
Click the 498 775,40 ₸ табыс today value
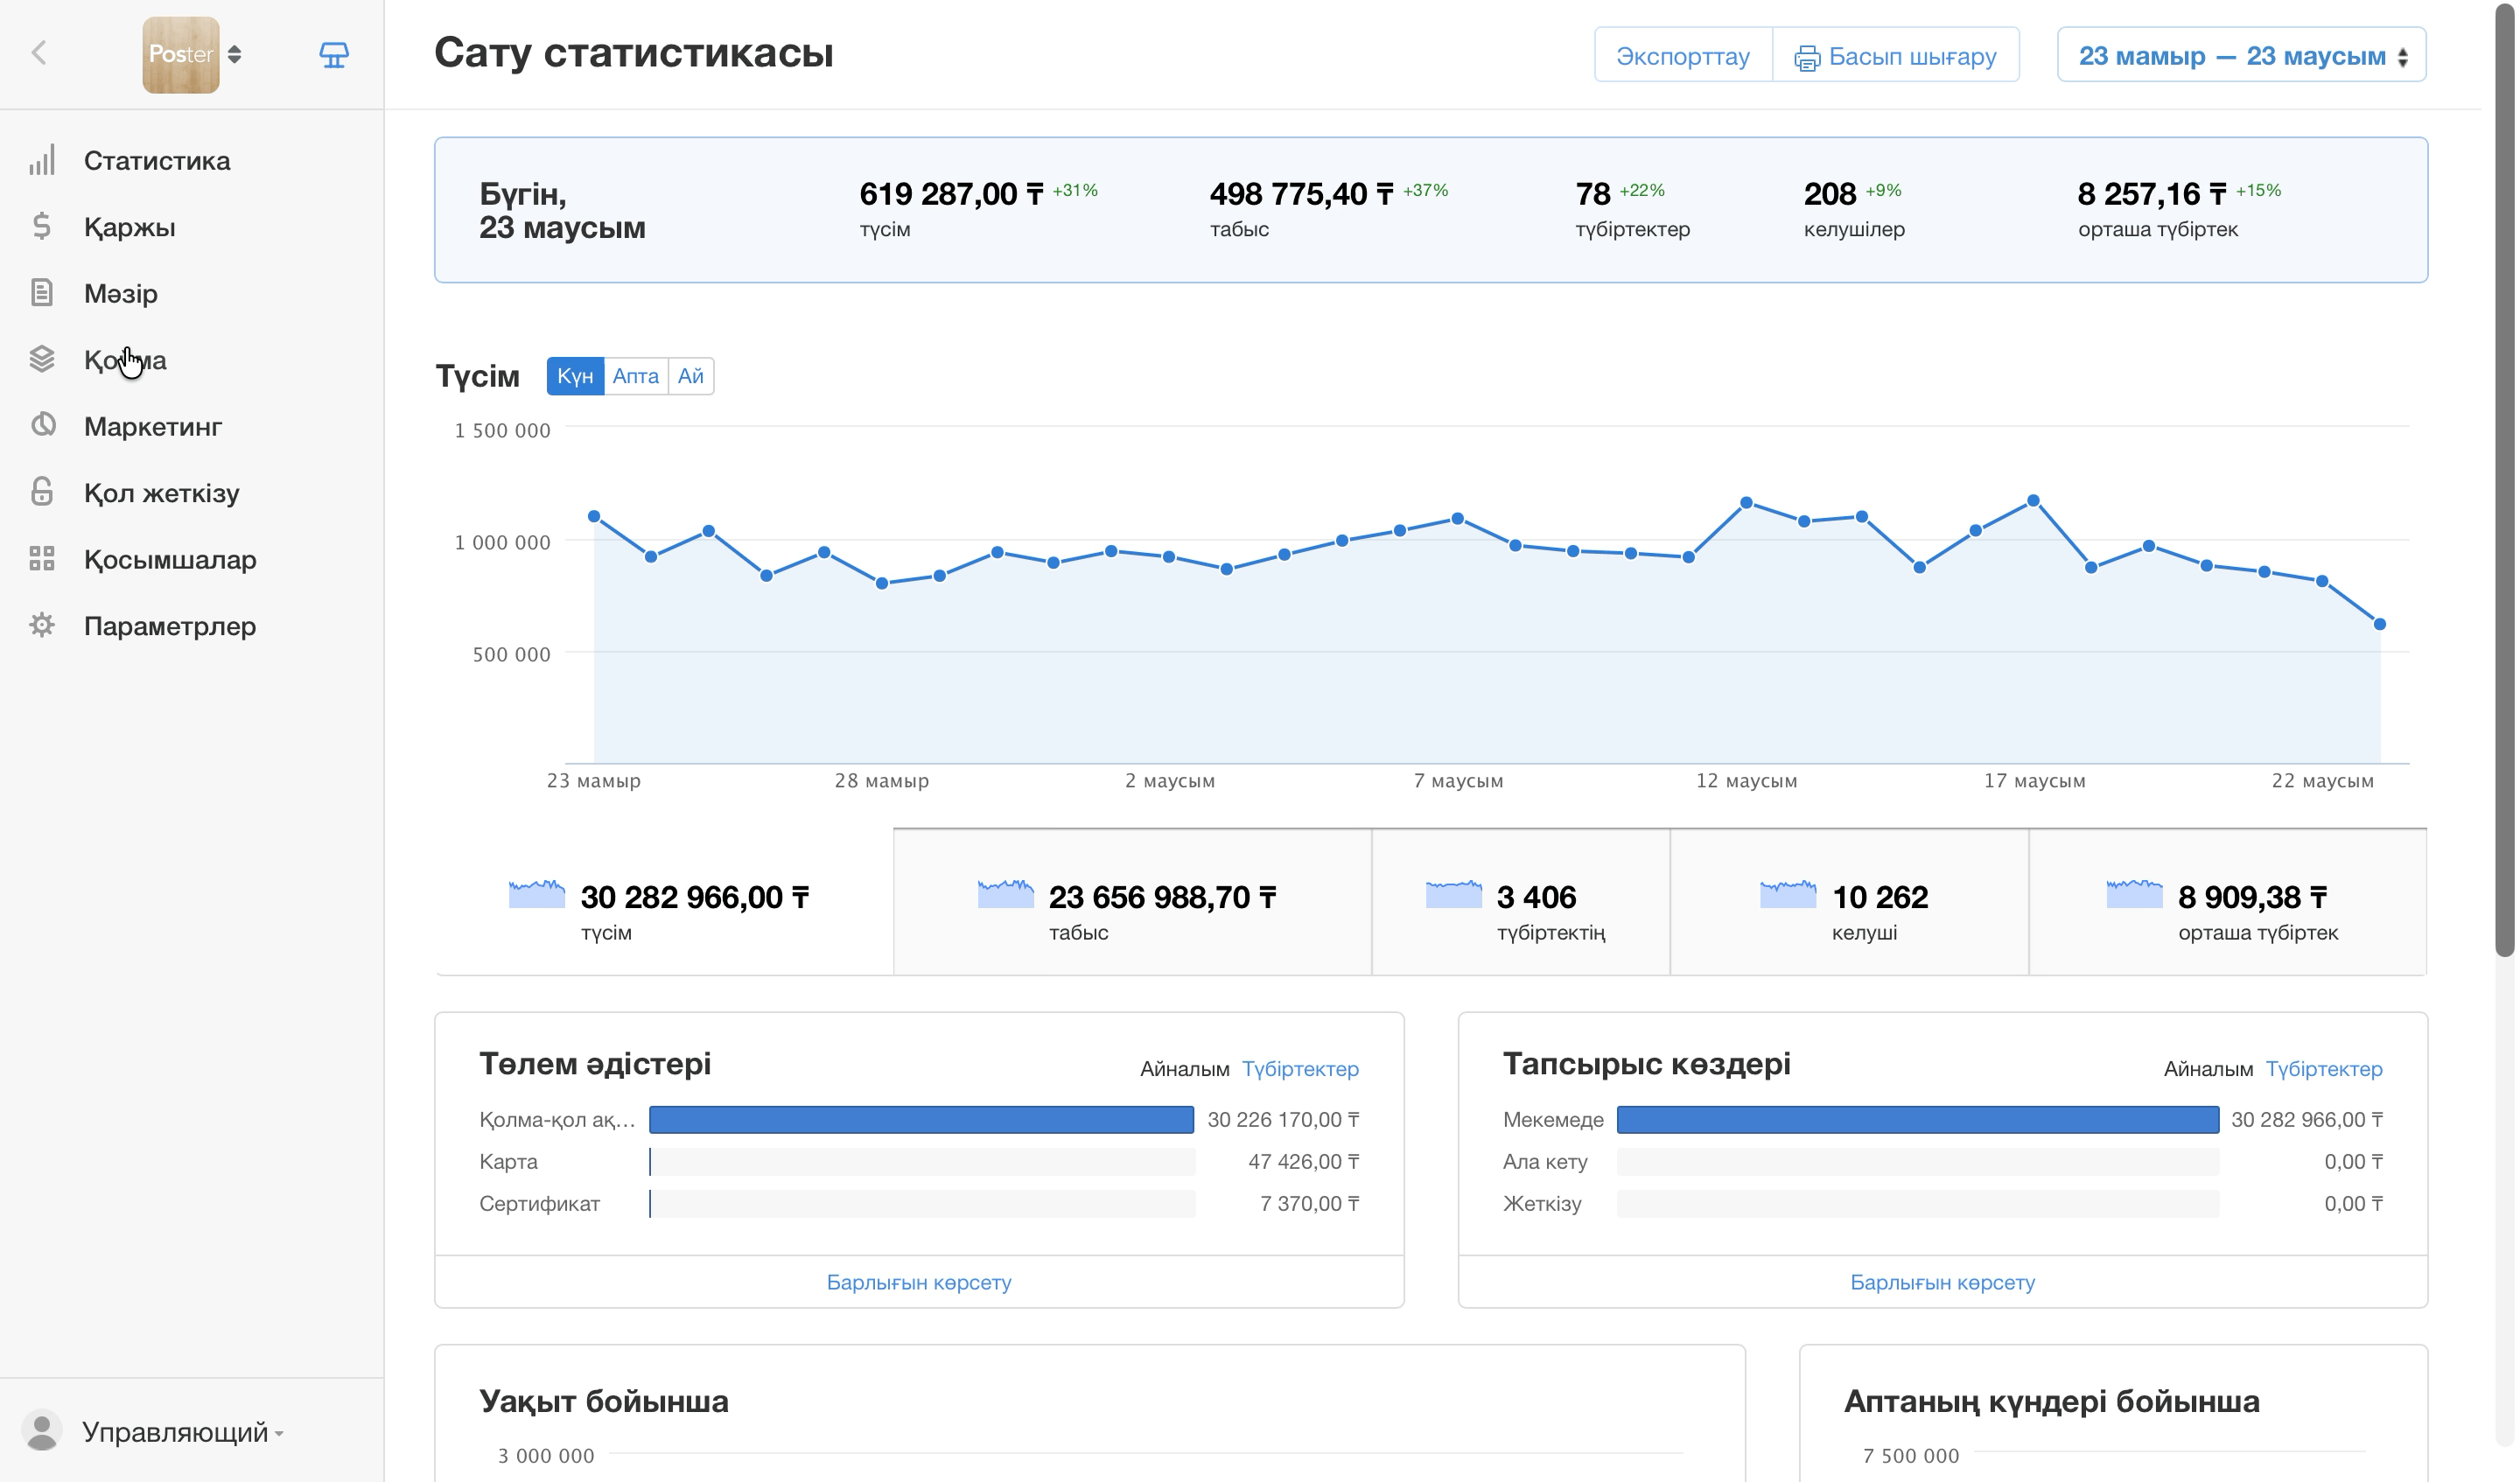(x=1302, y=194)
